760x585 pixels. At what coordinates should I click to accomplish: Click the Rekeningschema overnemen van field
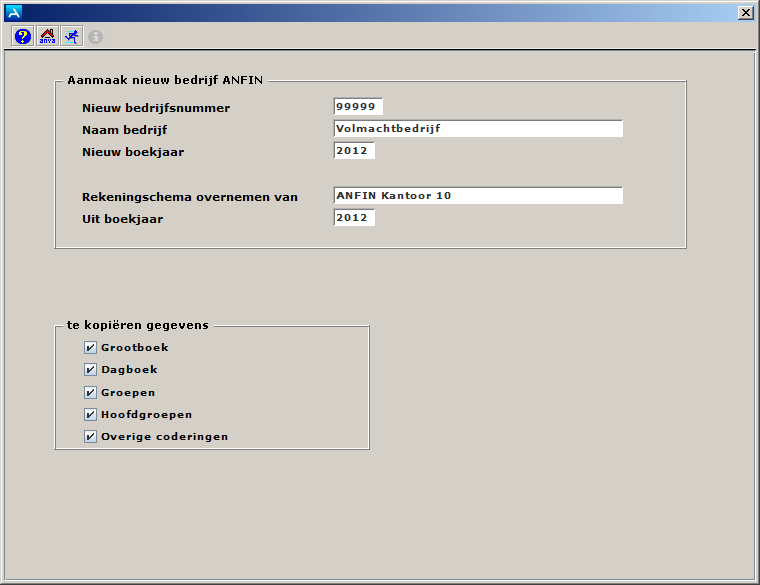click(478, 196)
